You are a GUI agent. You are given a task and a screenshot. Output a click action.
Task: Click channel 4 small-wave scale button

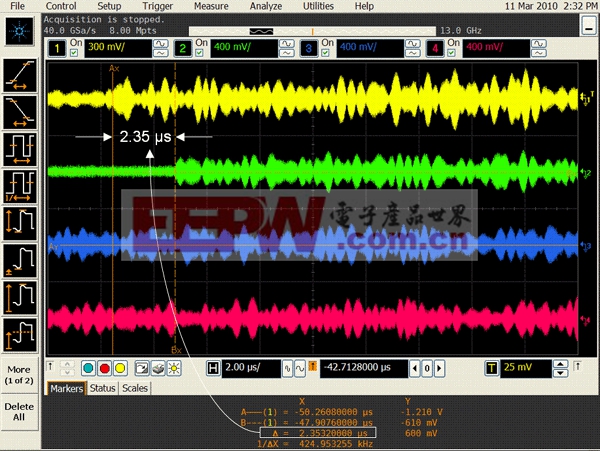click(538, 53)
